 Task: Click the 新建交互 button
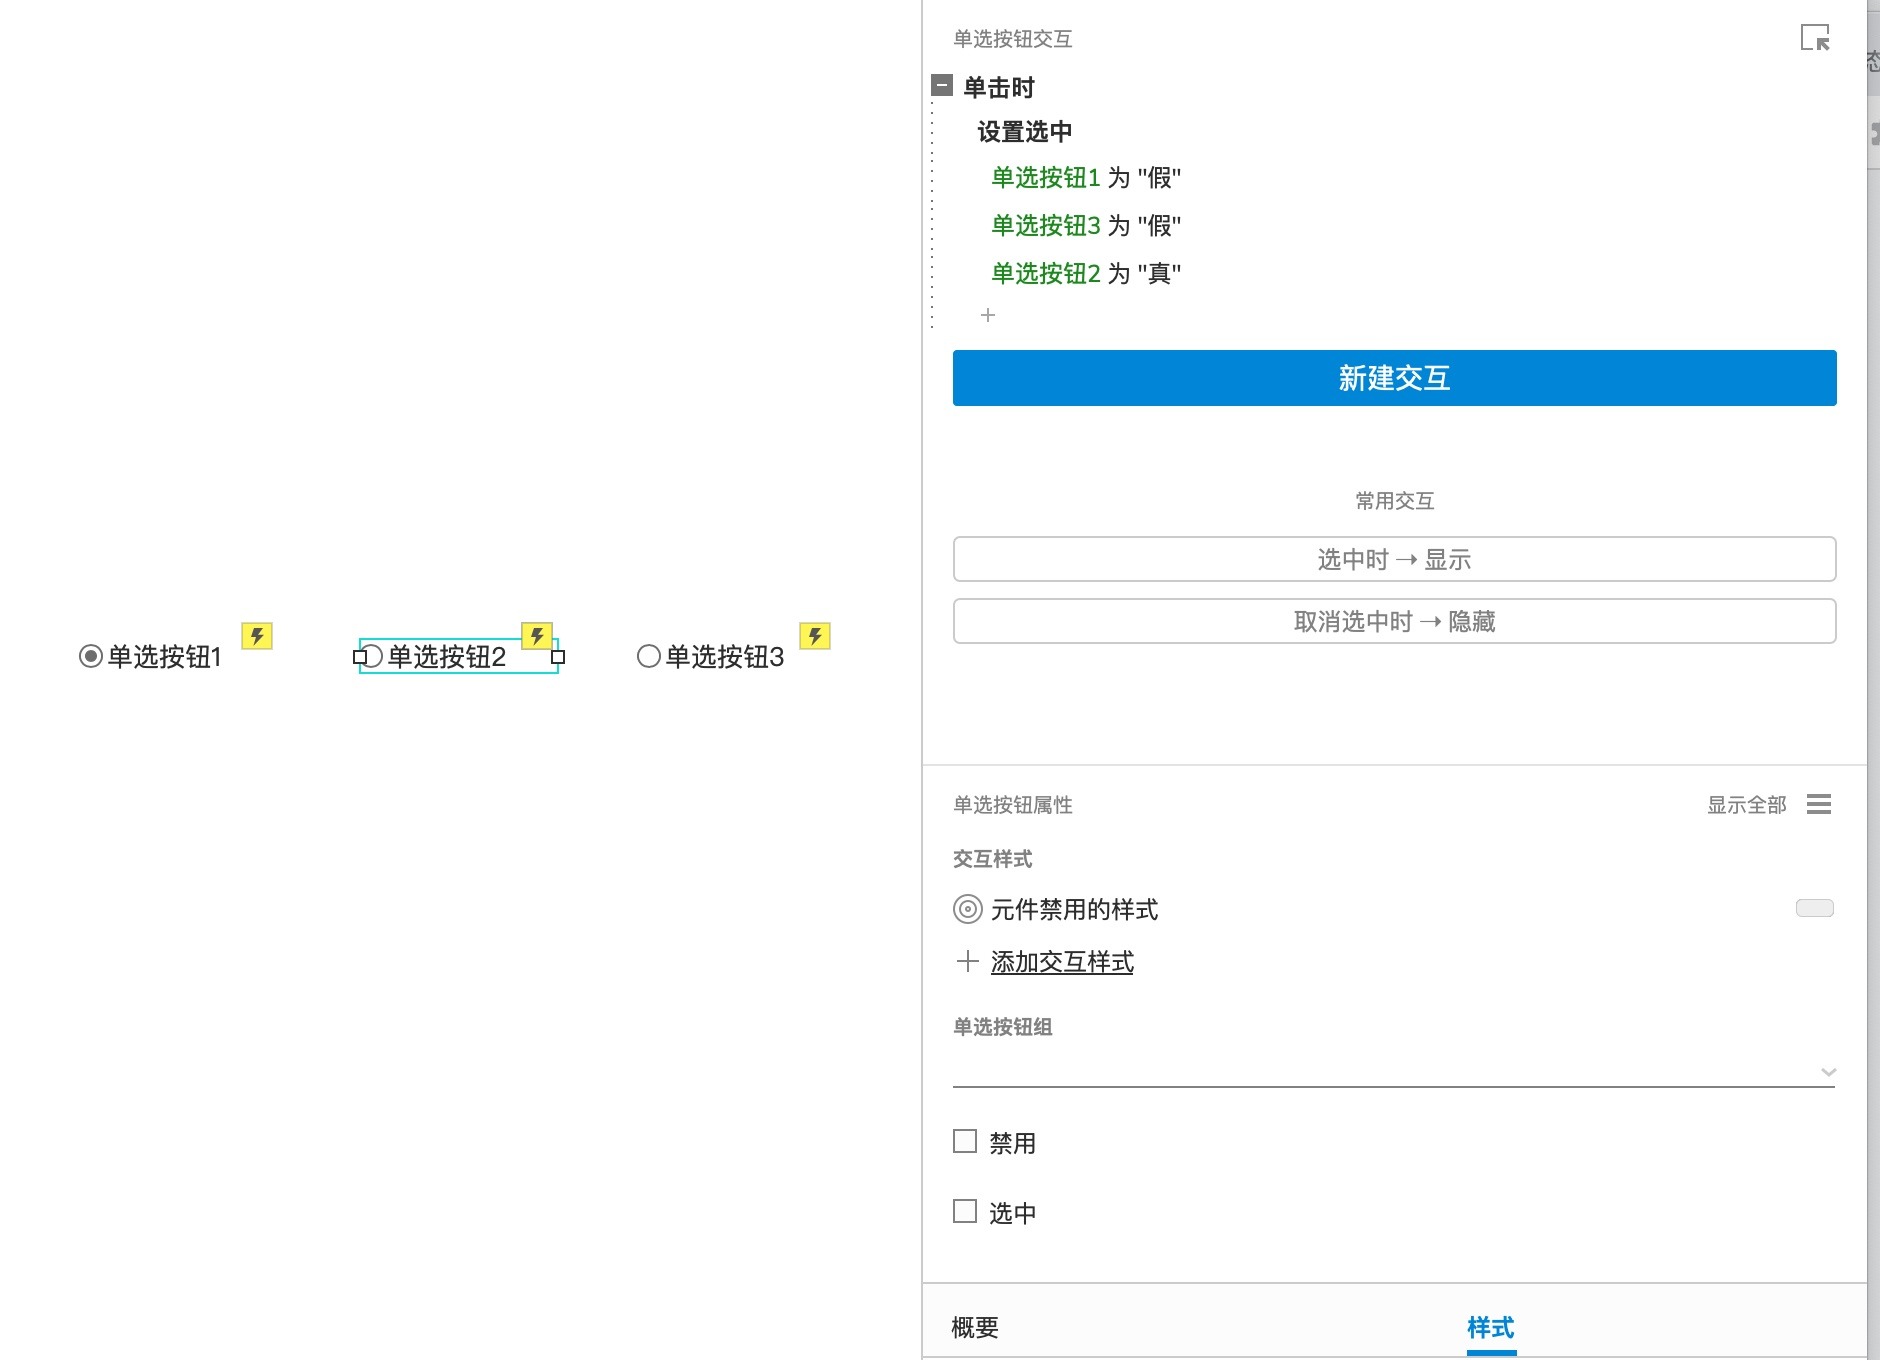click(x=1394, y=378)
